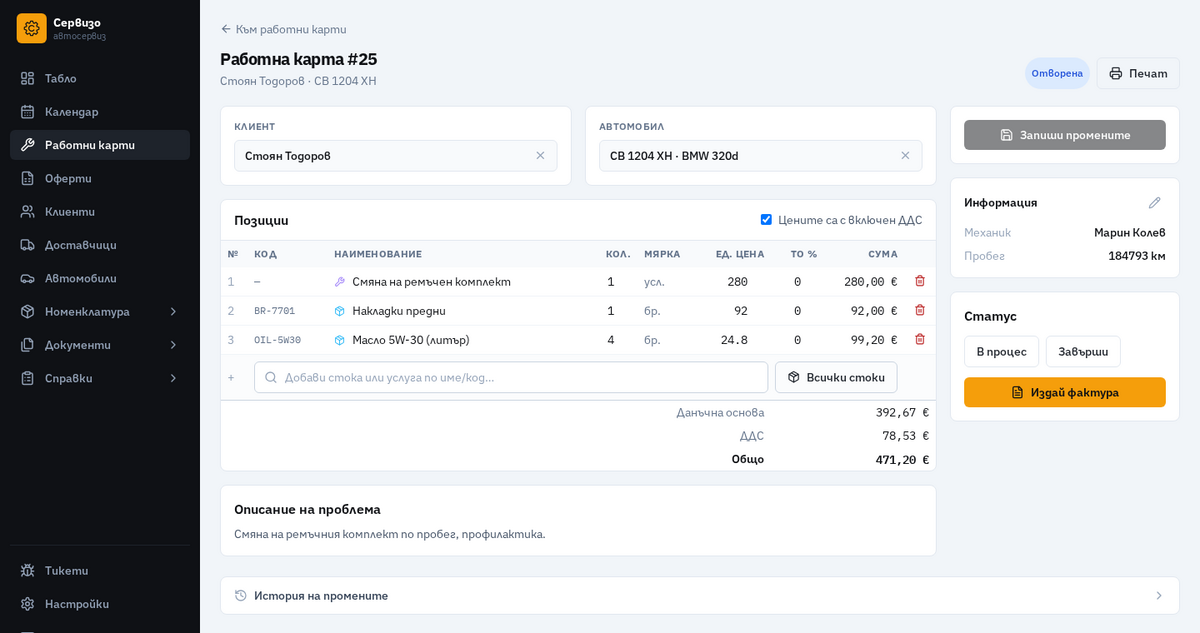Edit Информация with the pencil icon
This screenshot has width=1200, height=633.
point(1155,202)
